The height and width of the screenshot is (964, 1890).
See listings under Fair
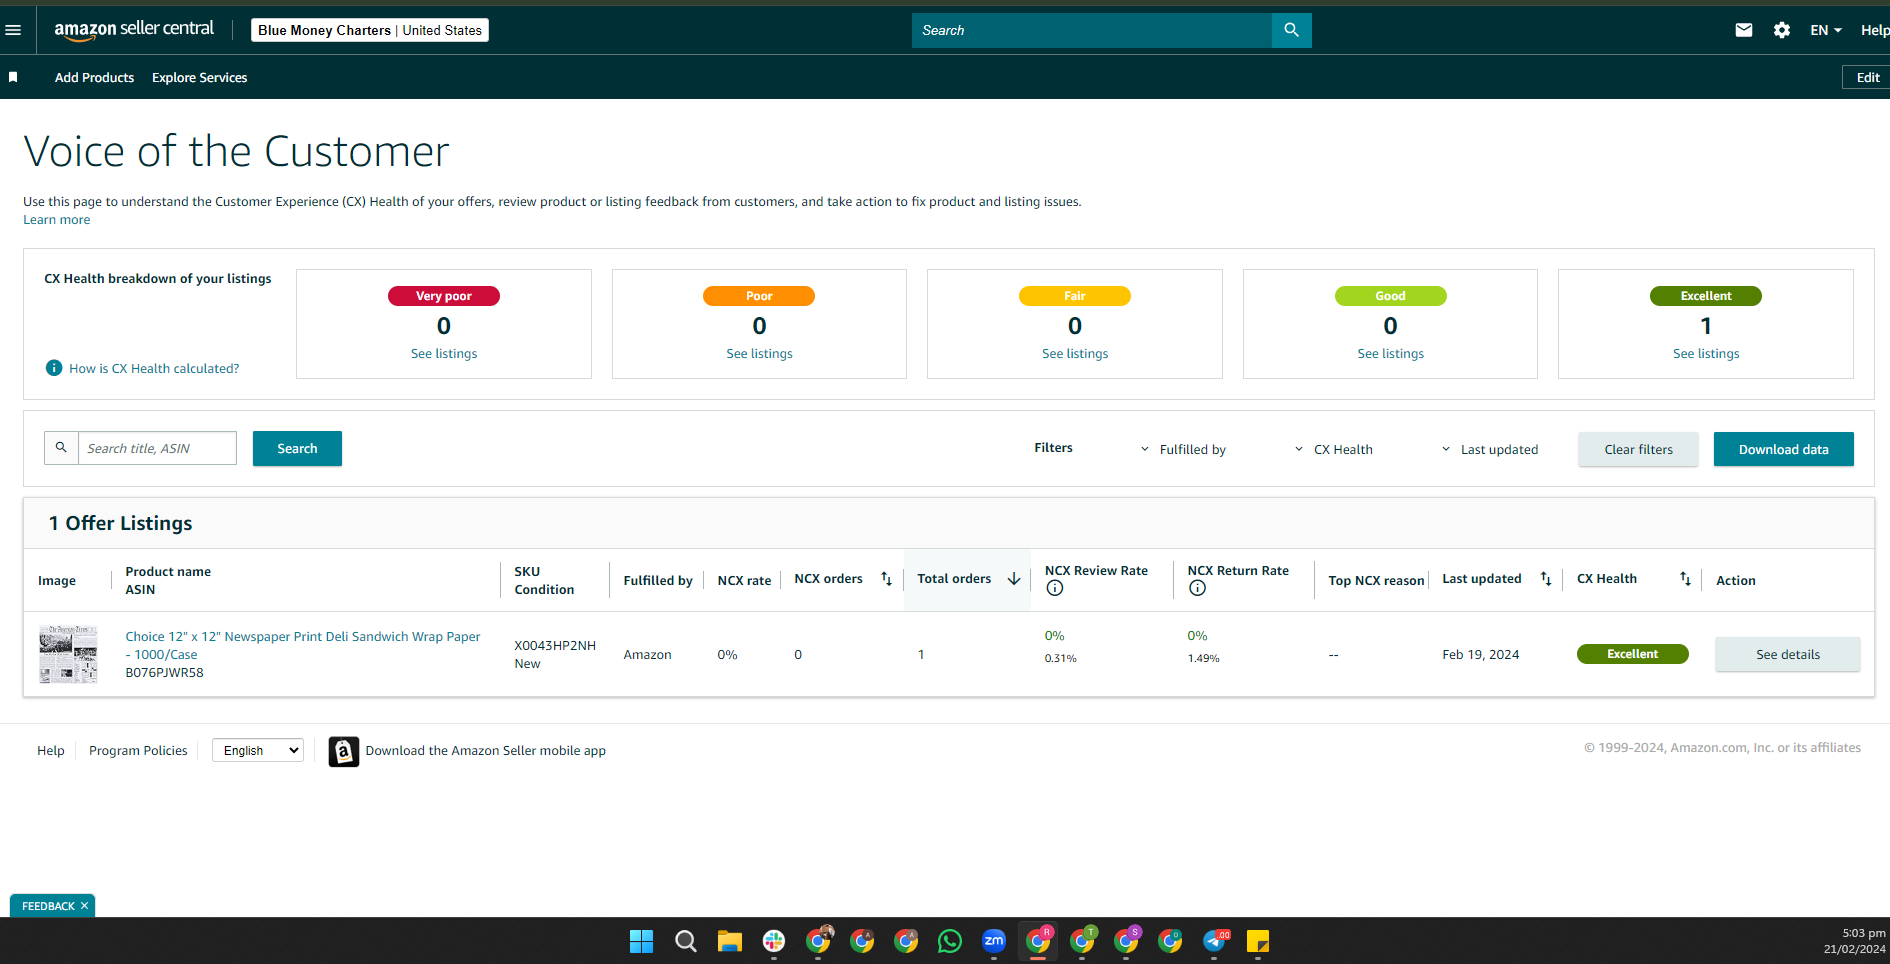(1075, 354)
